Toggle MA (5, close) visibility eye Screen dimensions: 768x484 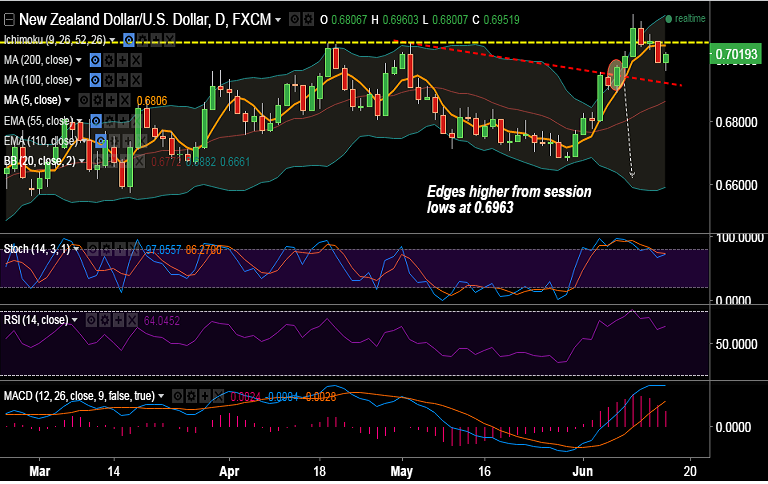click(84, 100)
